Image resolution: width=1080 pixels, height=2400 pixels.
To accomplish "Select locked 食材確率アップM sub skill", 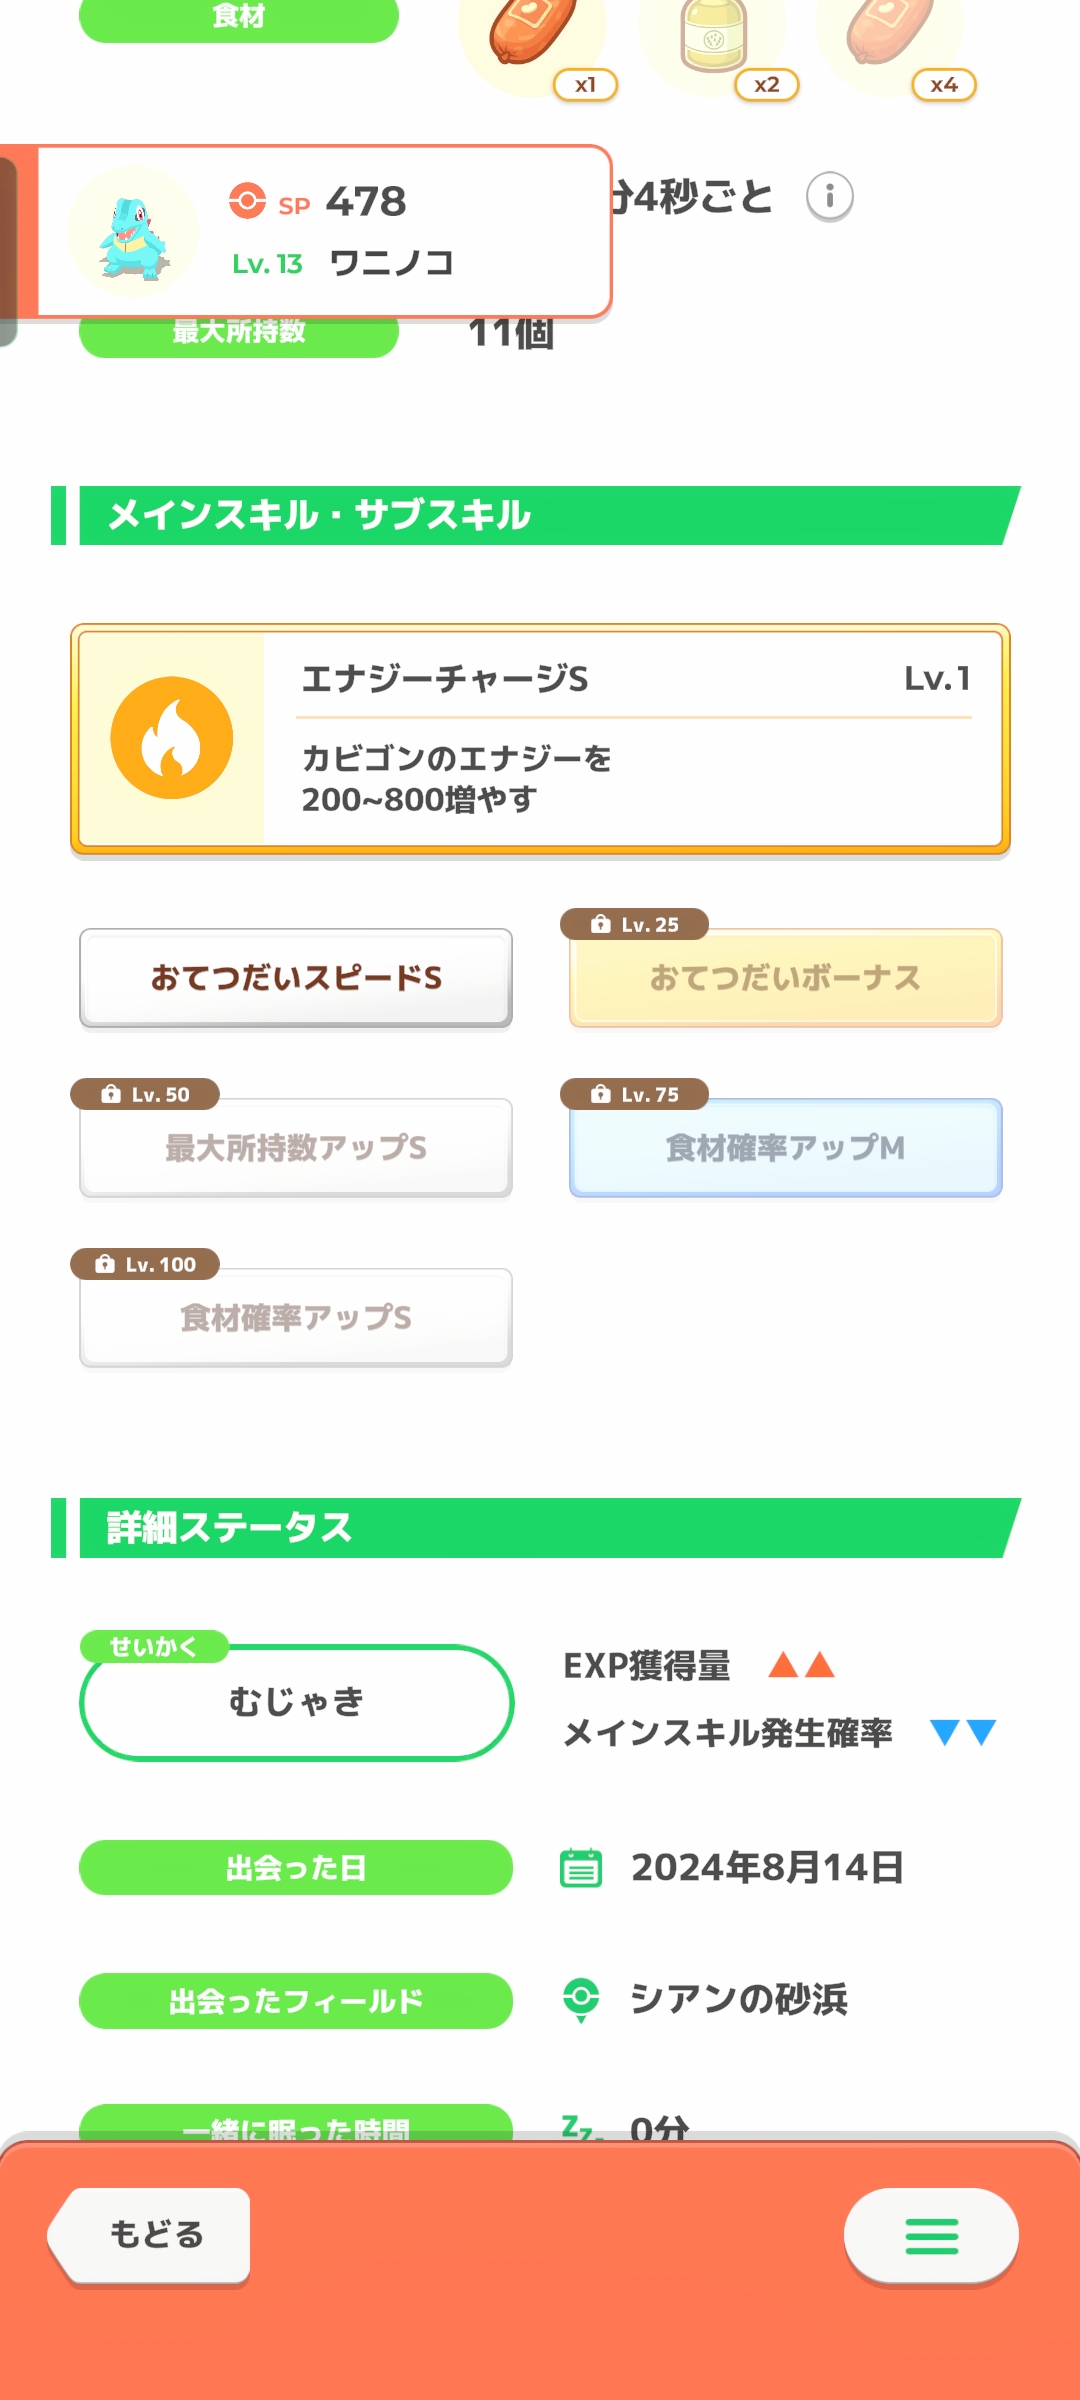I will (x=786, y=1148).
